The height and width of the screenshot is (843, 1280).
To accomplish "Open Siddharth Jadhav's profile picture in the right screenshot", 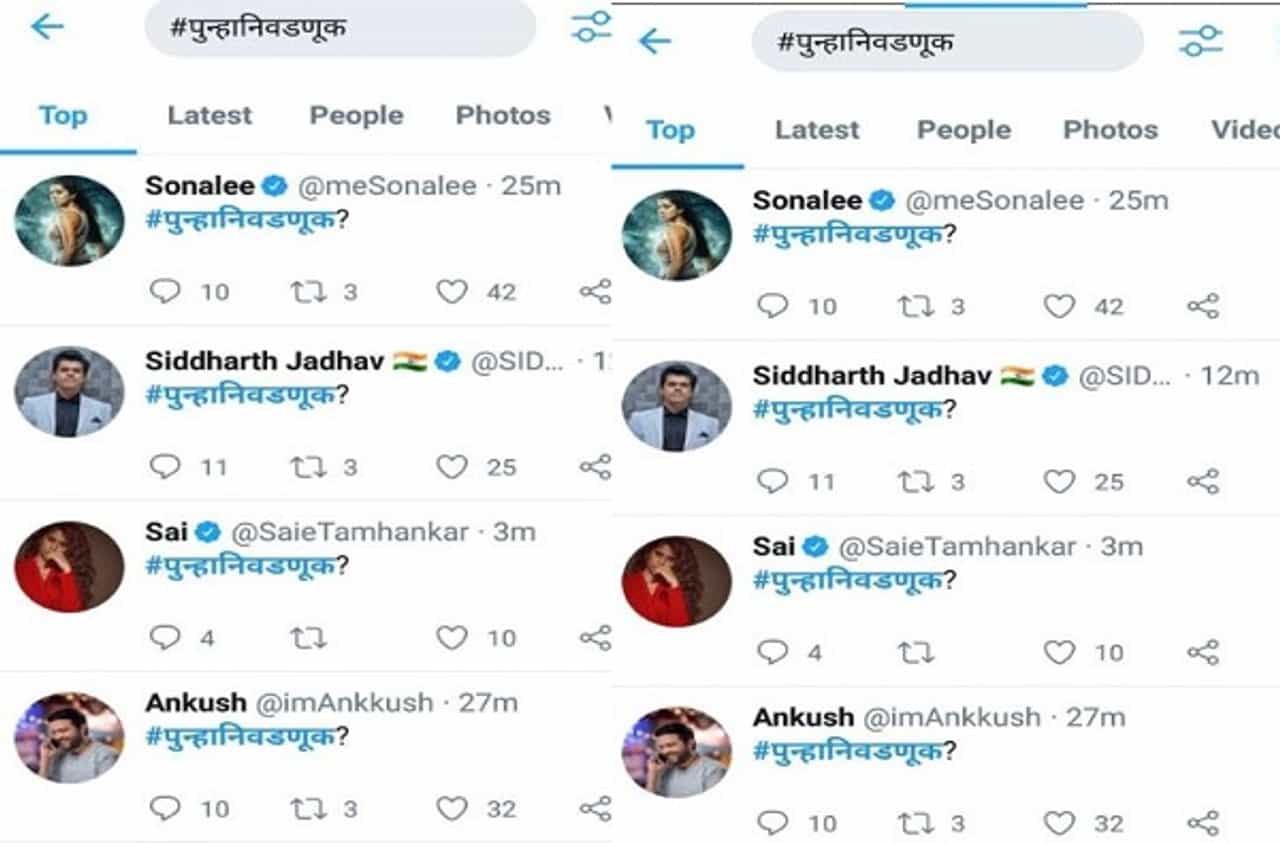I will [x=677, y=406].
